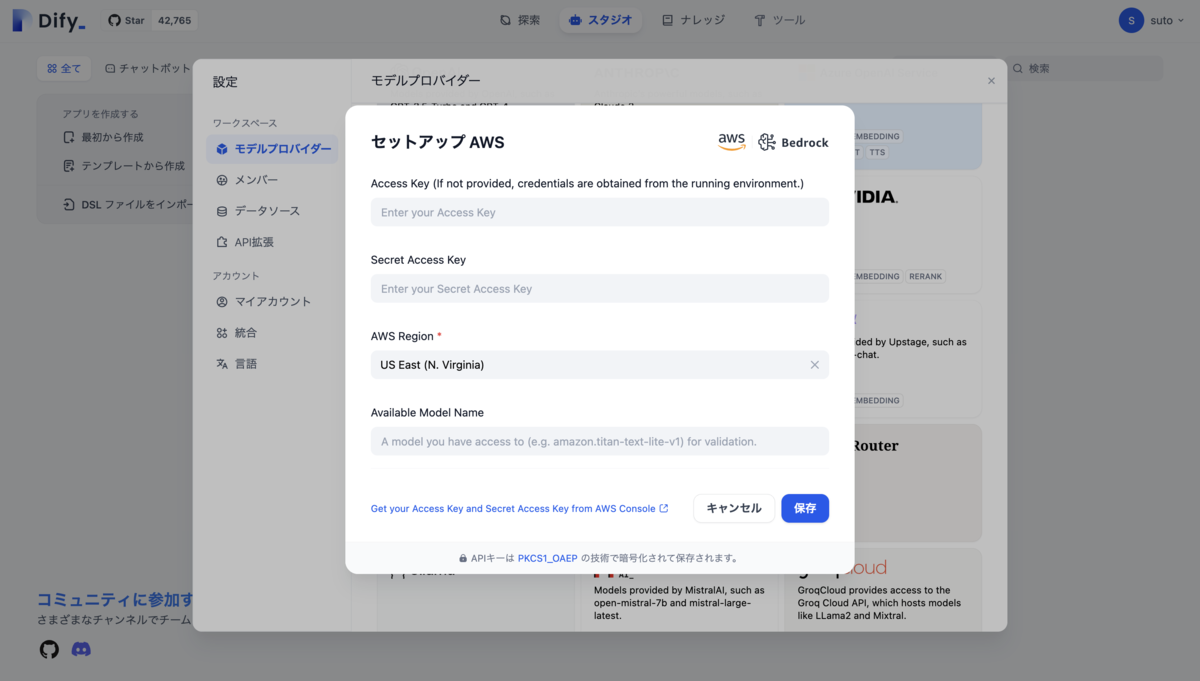Select モデルプロバイダー in settings sidebar

(272, 149)
